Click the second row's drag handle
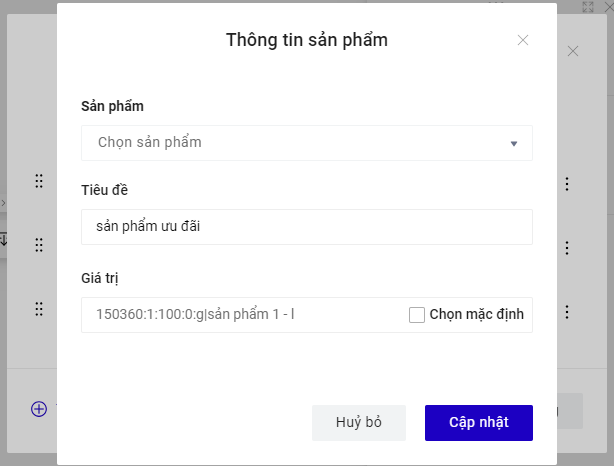This screenshot has height=466, width=614. click(x=39, y=245)
